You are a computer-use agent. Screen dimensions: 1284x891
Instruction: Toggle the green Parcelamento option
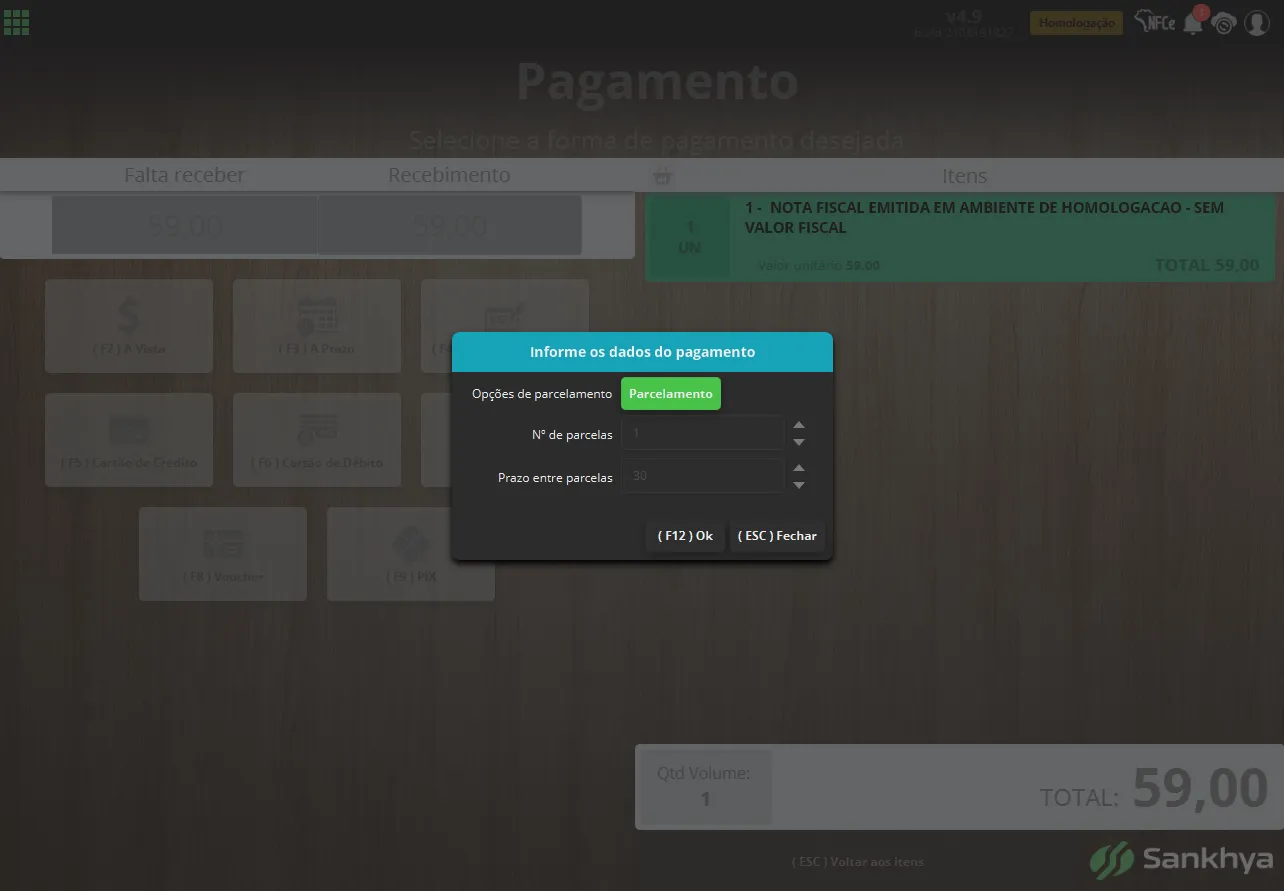click(x=671, y=394)
